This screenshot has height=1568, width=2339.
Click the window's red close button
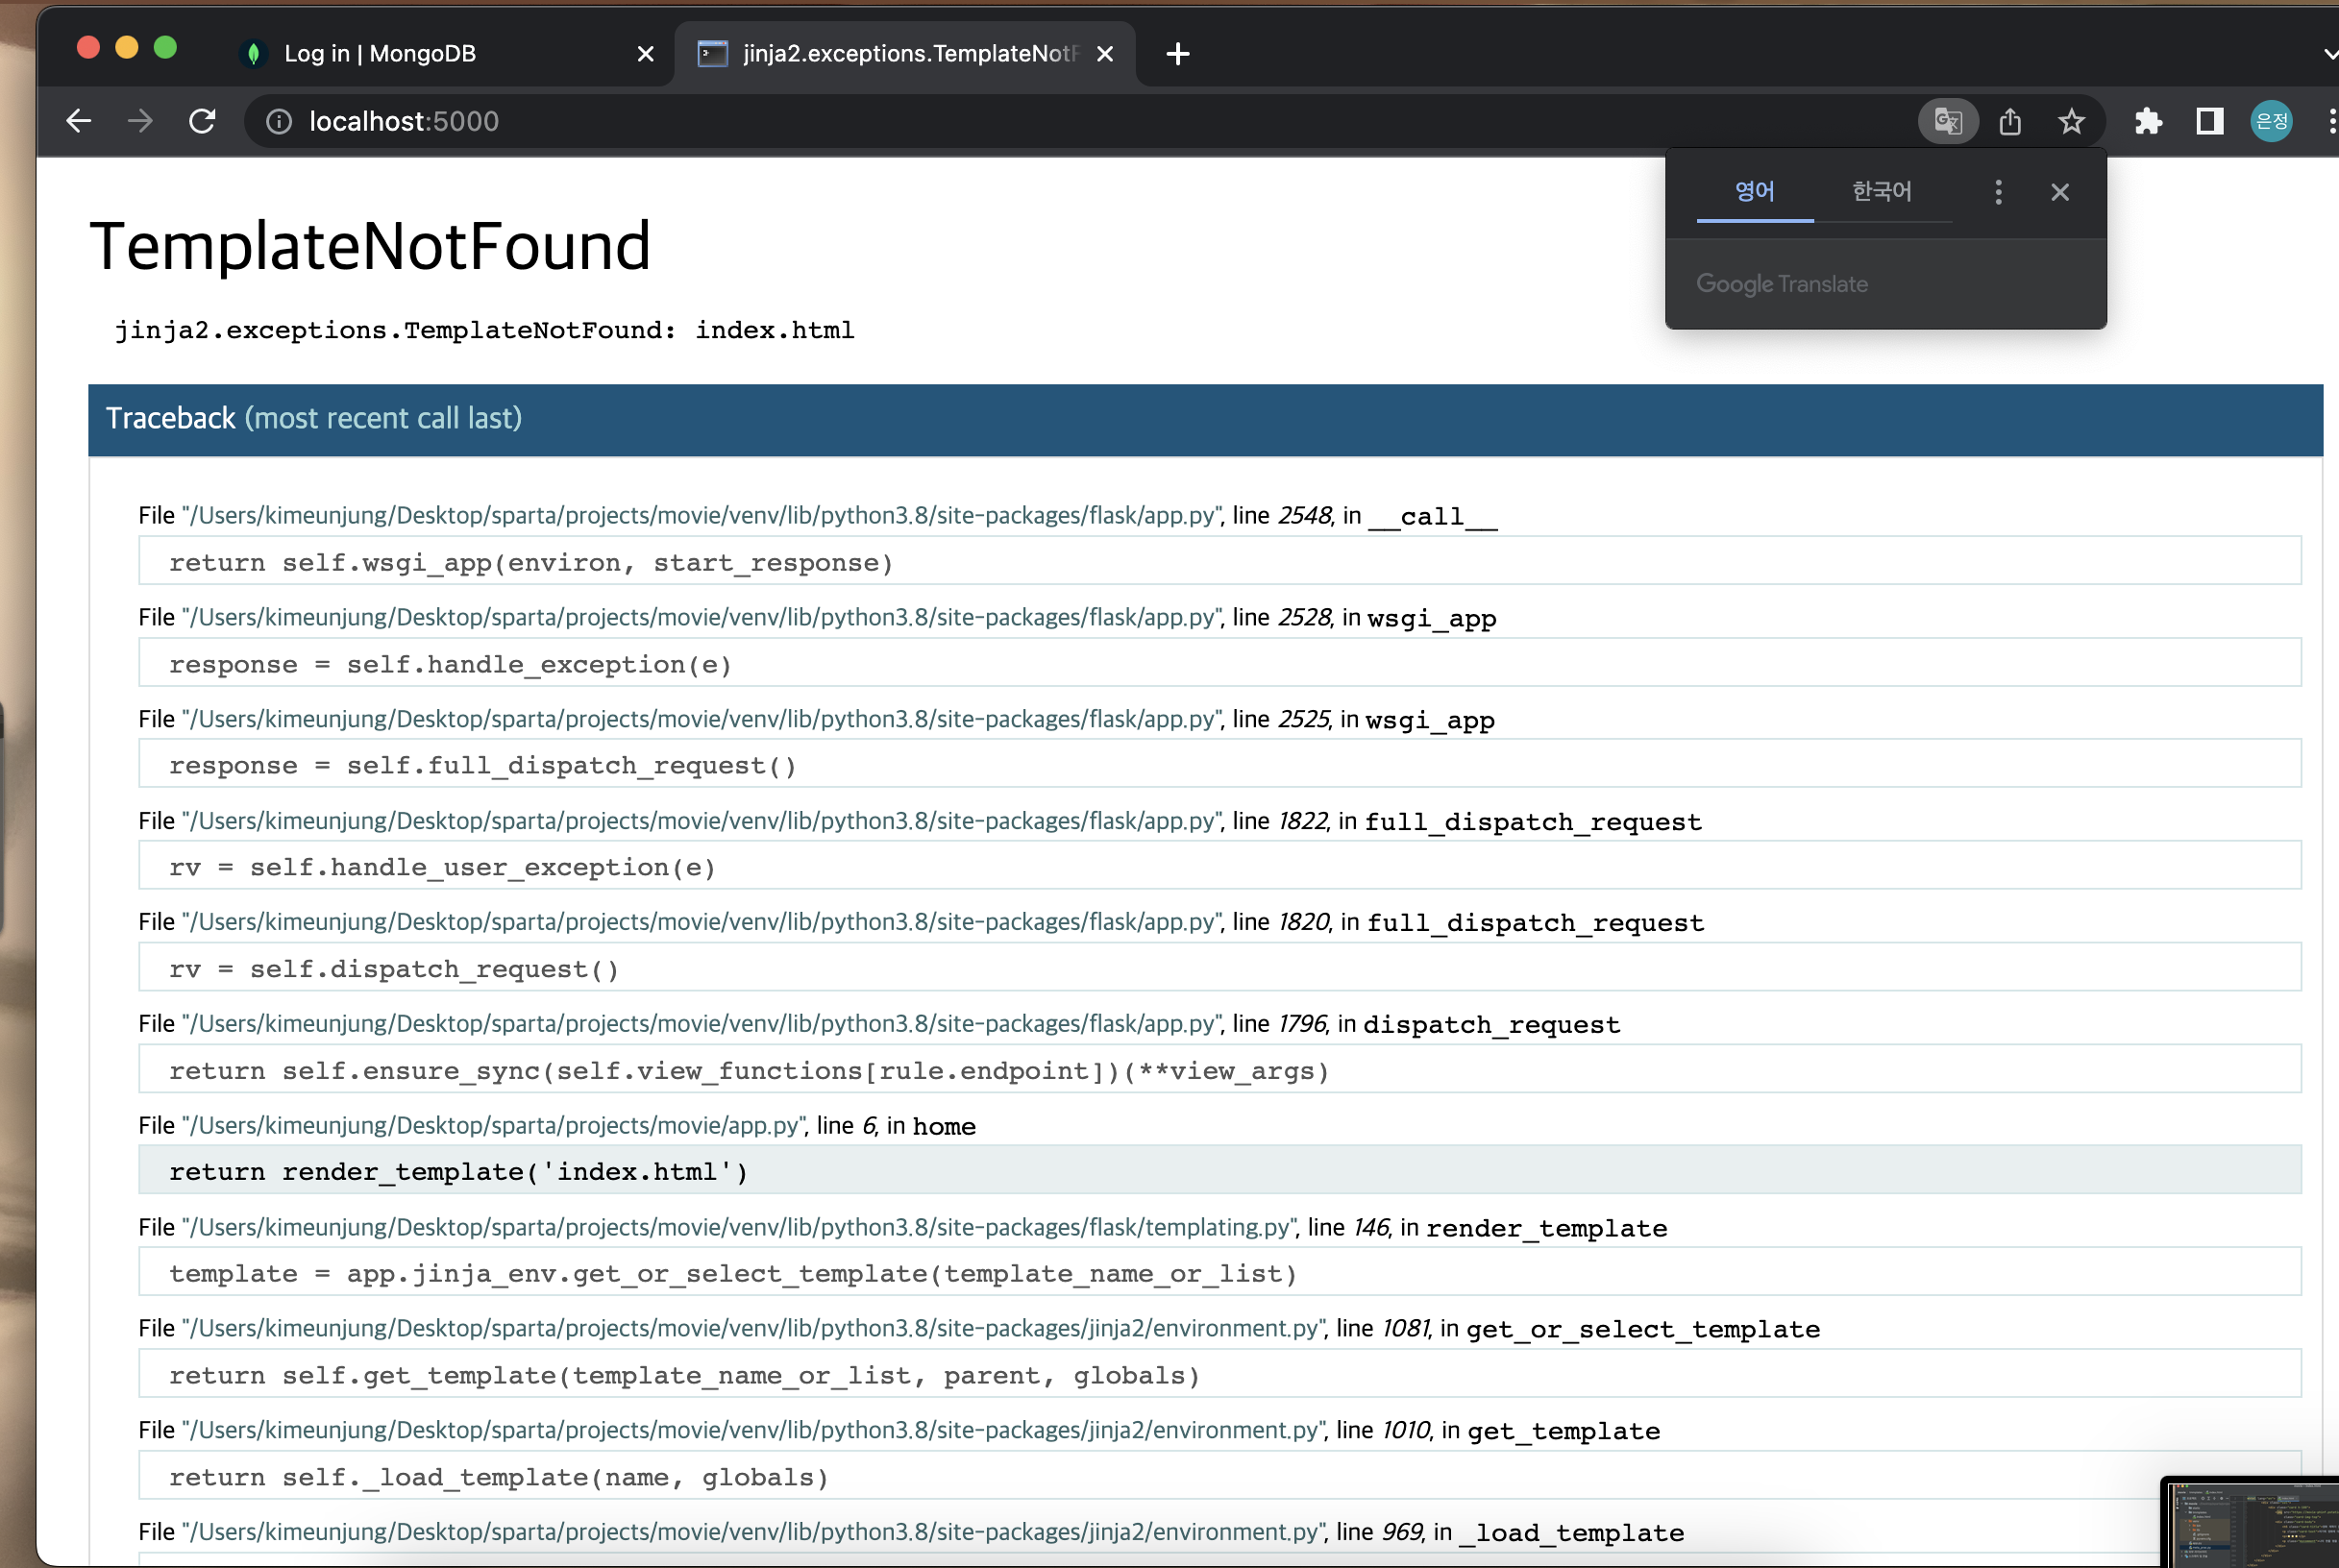point(88,47)
